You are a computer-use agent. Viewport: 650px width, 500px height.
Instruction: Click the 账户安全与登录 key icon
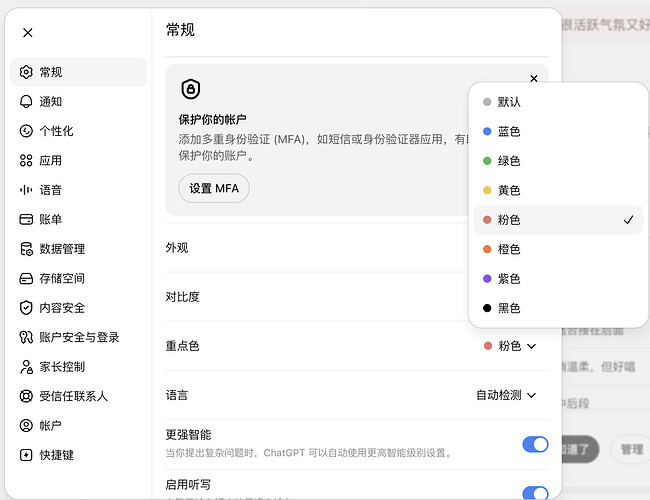pyautogui.click(x=26, y=337)
